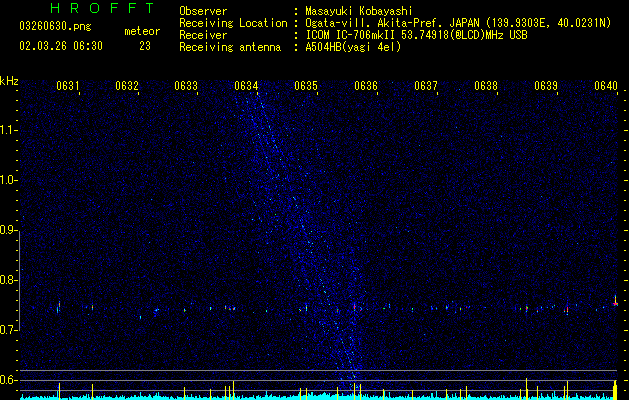Click time marker 0634
This screenshot has height=400, width=629.
(x=246, y=86)
